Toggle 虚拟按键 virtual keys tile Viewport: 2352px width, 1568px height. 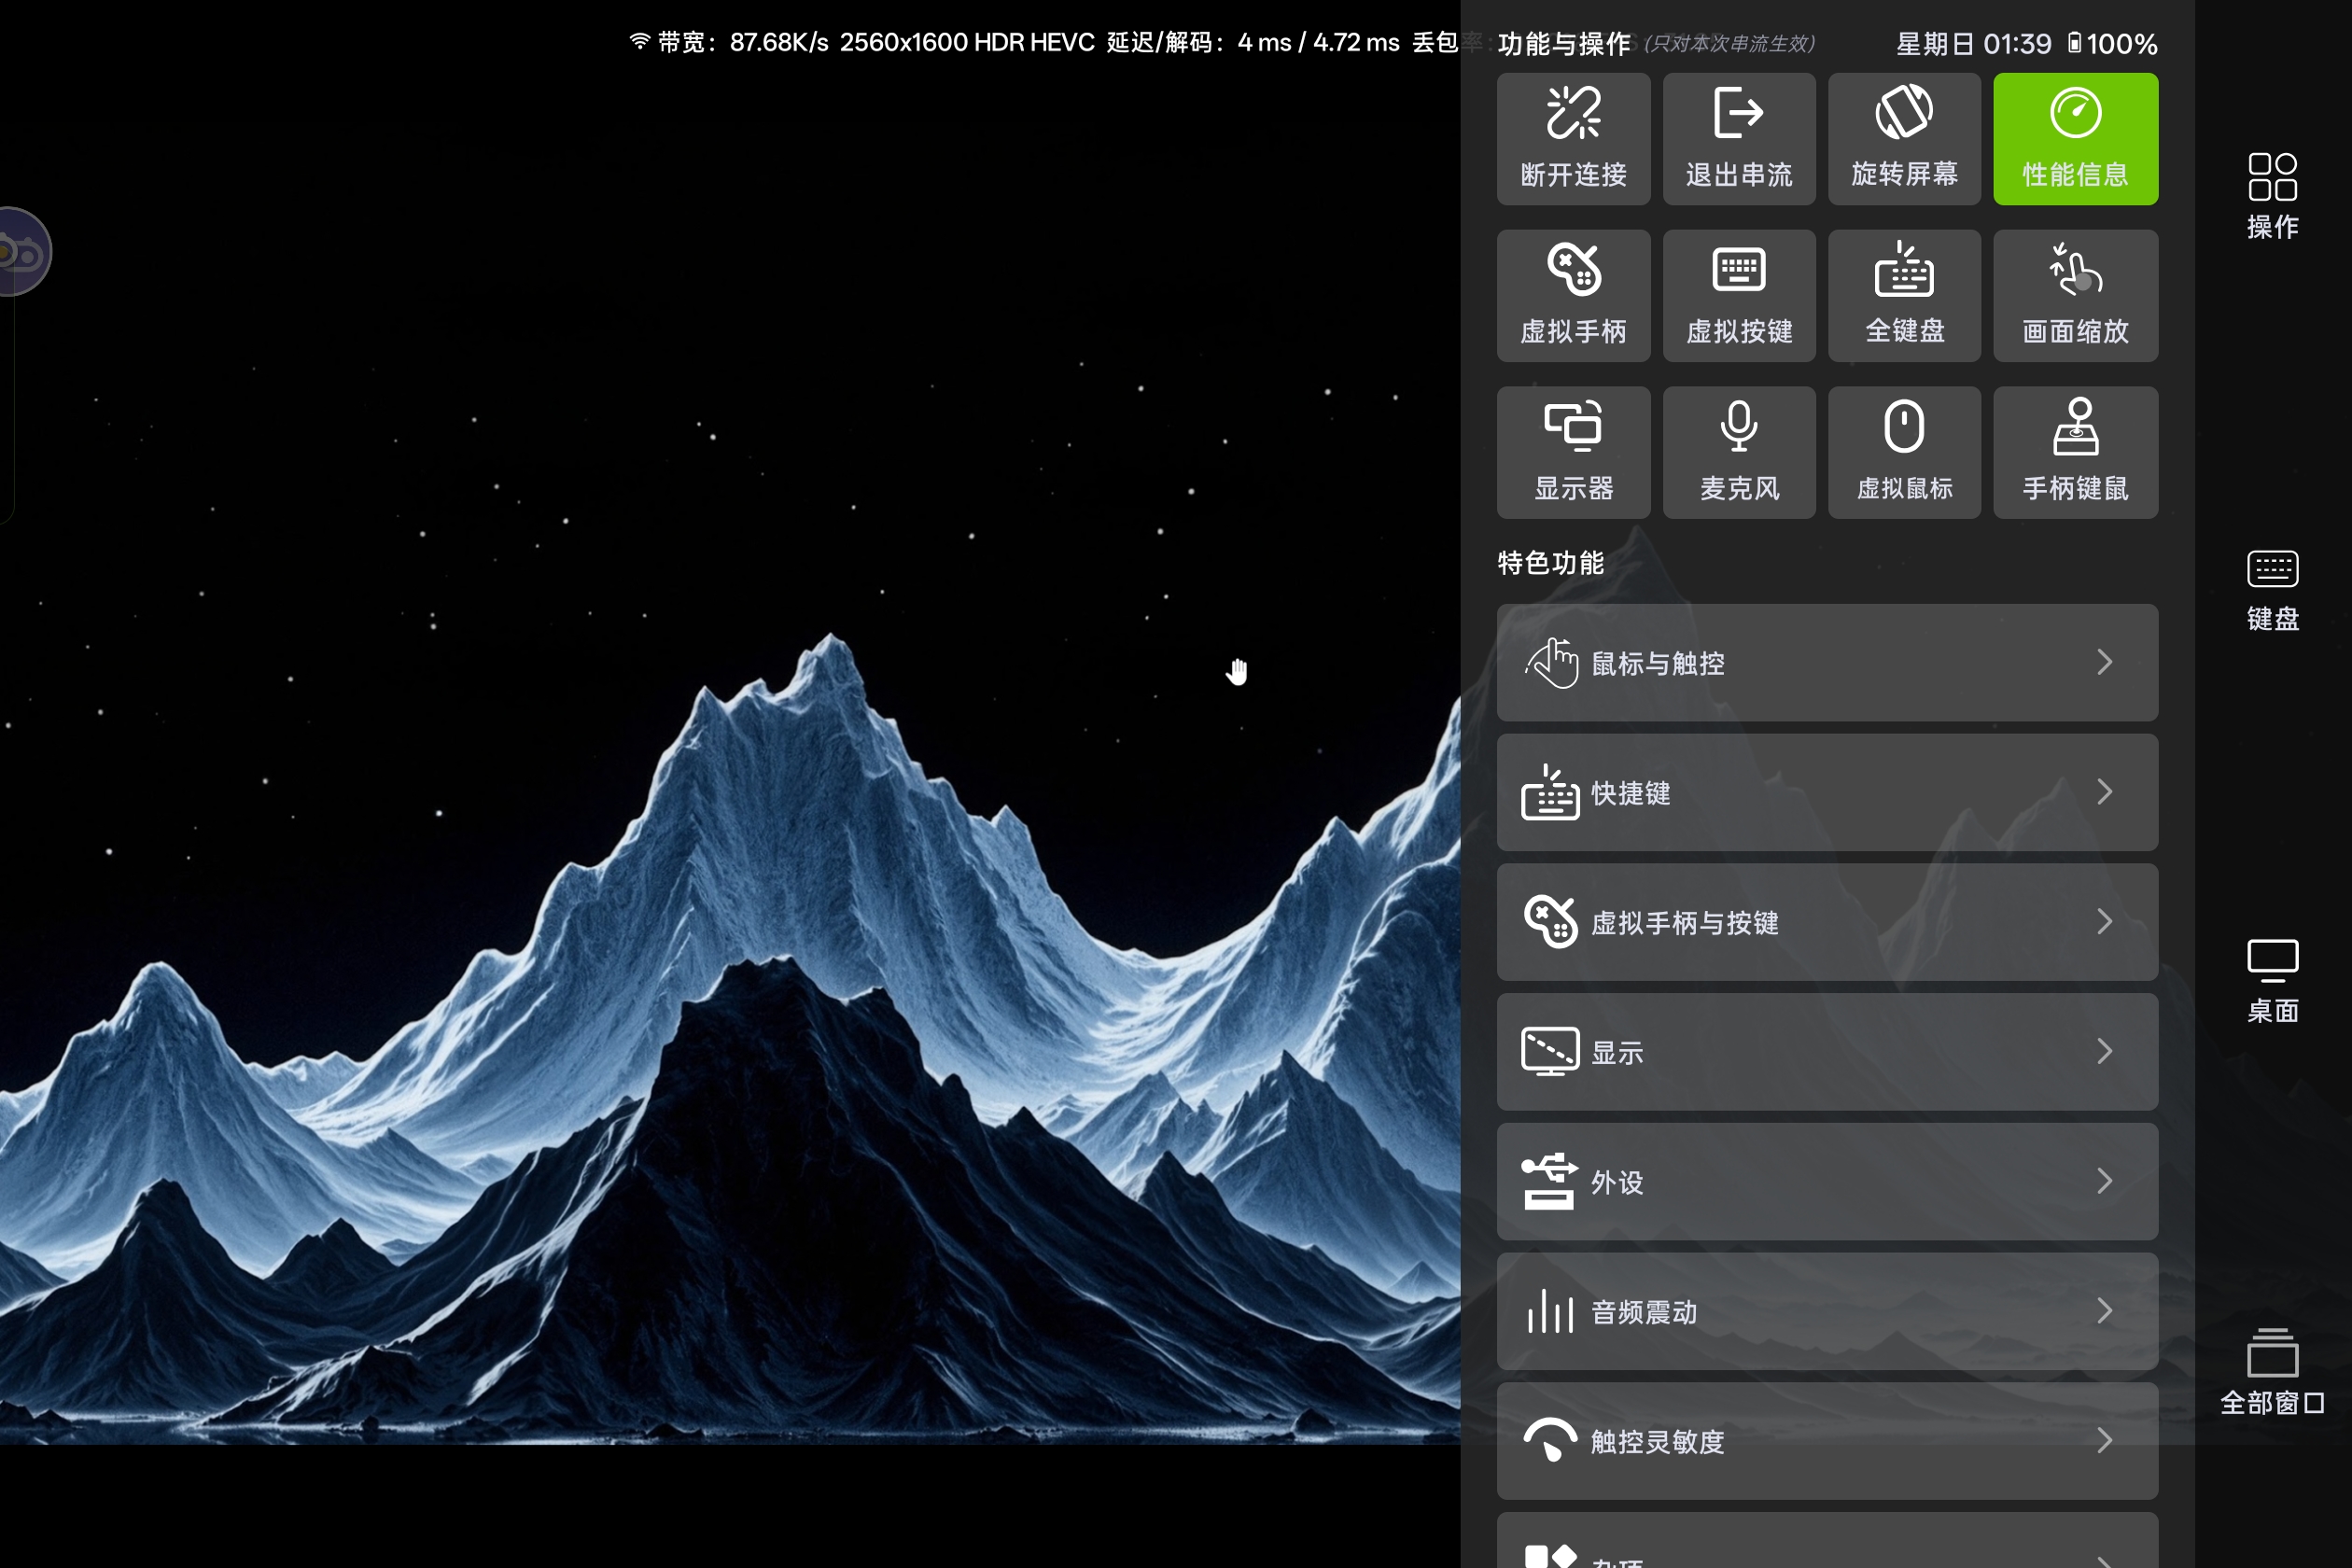pos(1739,296)
